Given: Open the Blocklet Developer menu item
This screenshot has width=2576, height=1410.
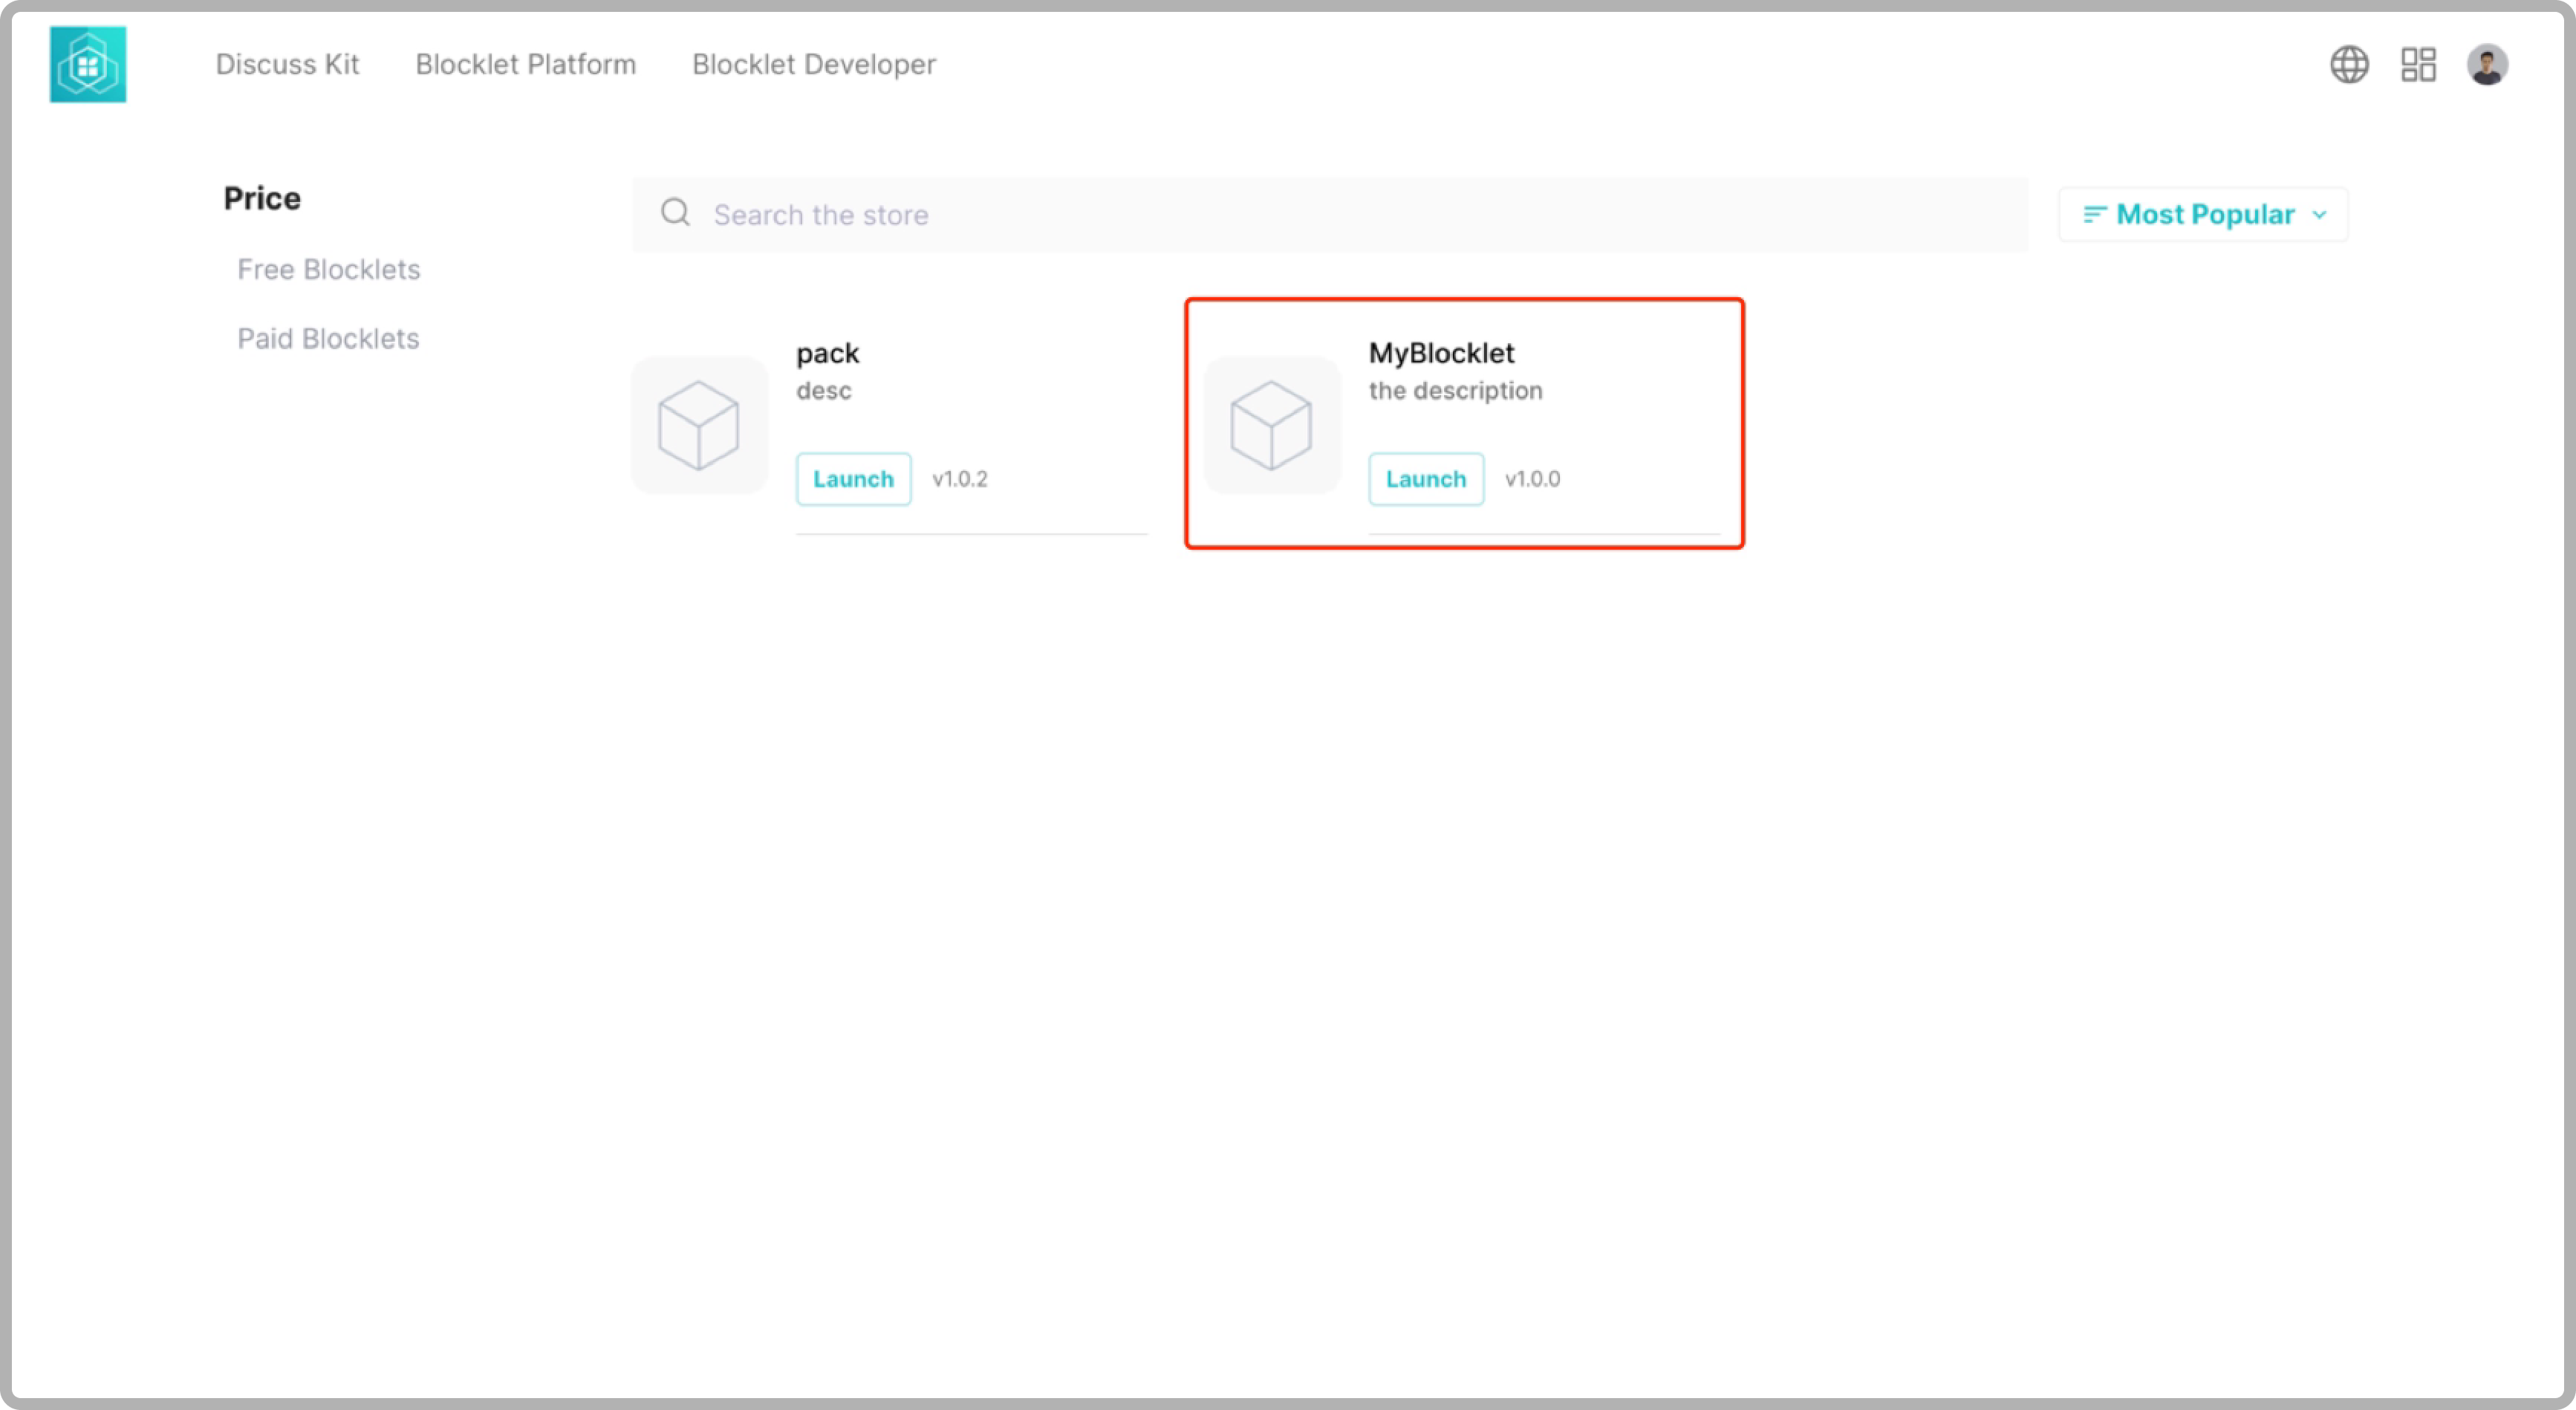Looking at the screenshot, I should [814, 64].
